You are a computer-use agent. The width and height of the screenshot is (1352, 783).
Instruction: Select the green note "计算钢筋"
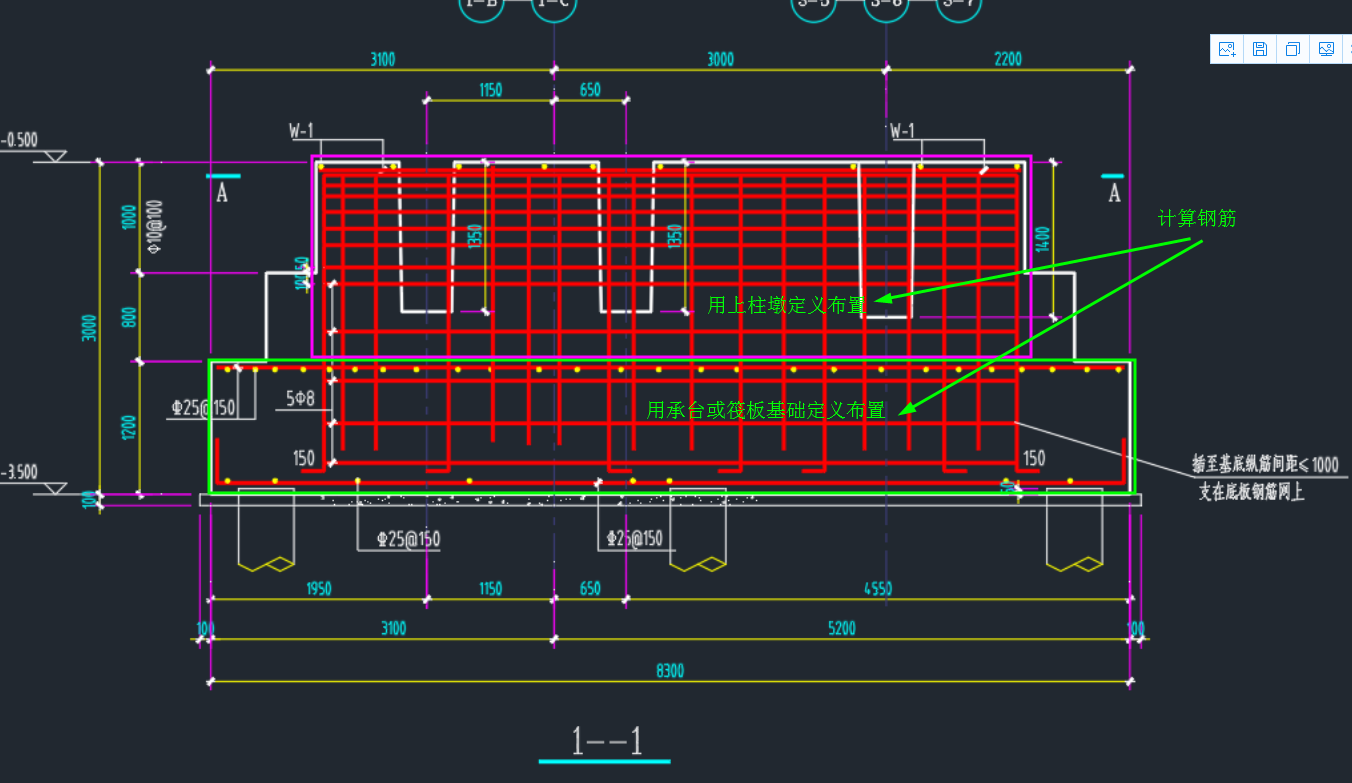(1196, 218)
